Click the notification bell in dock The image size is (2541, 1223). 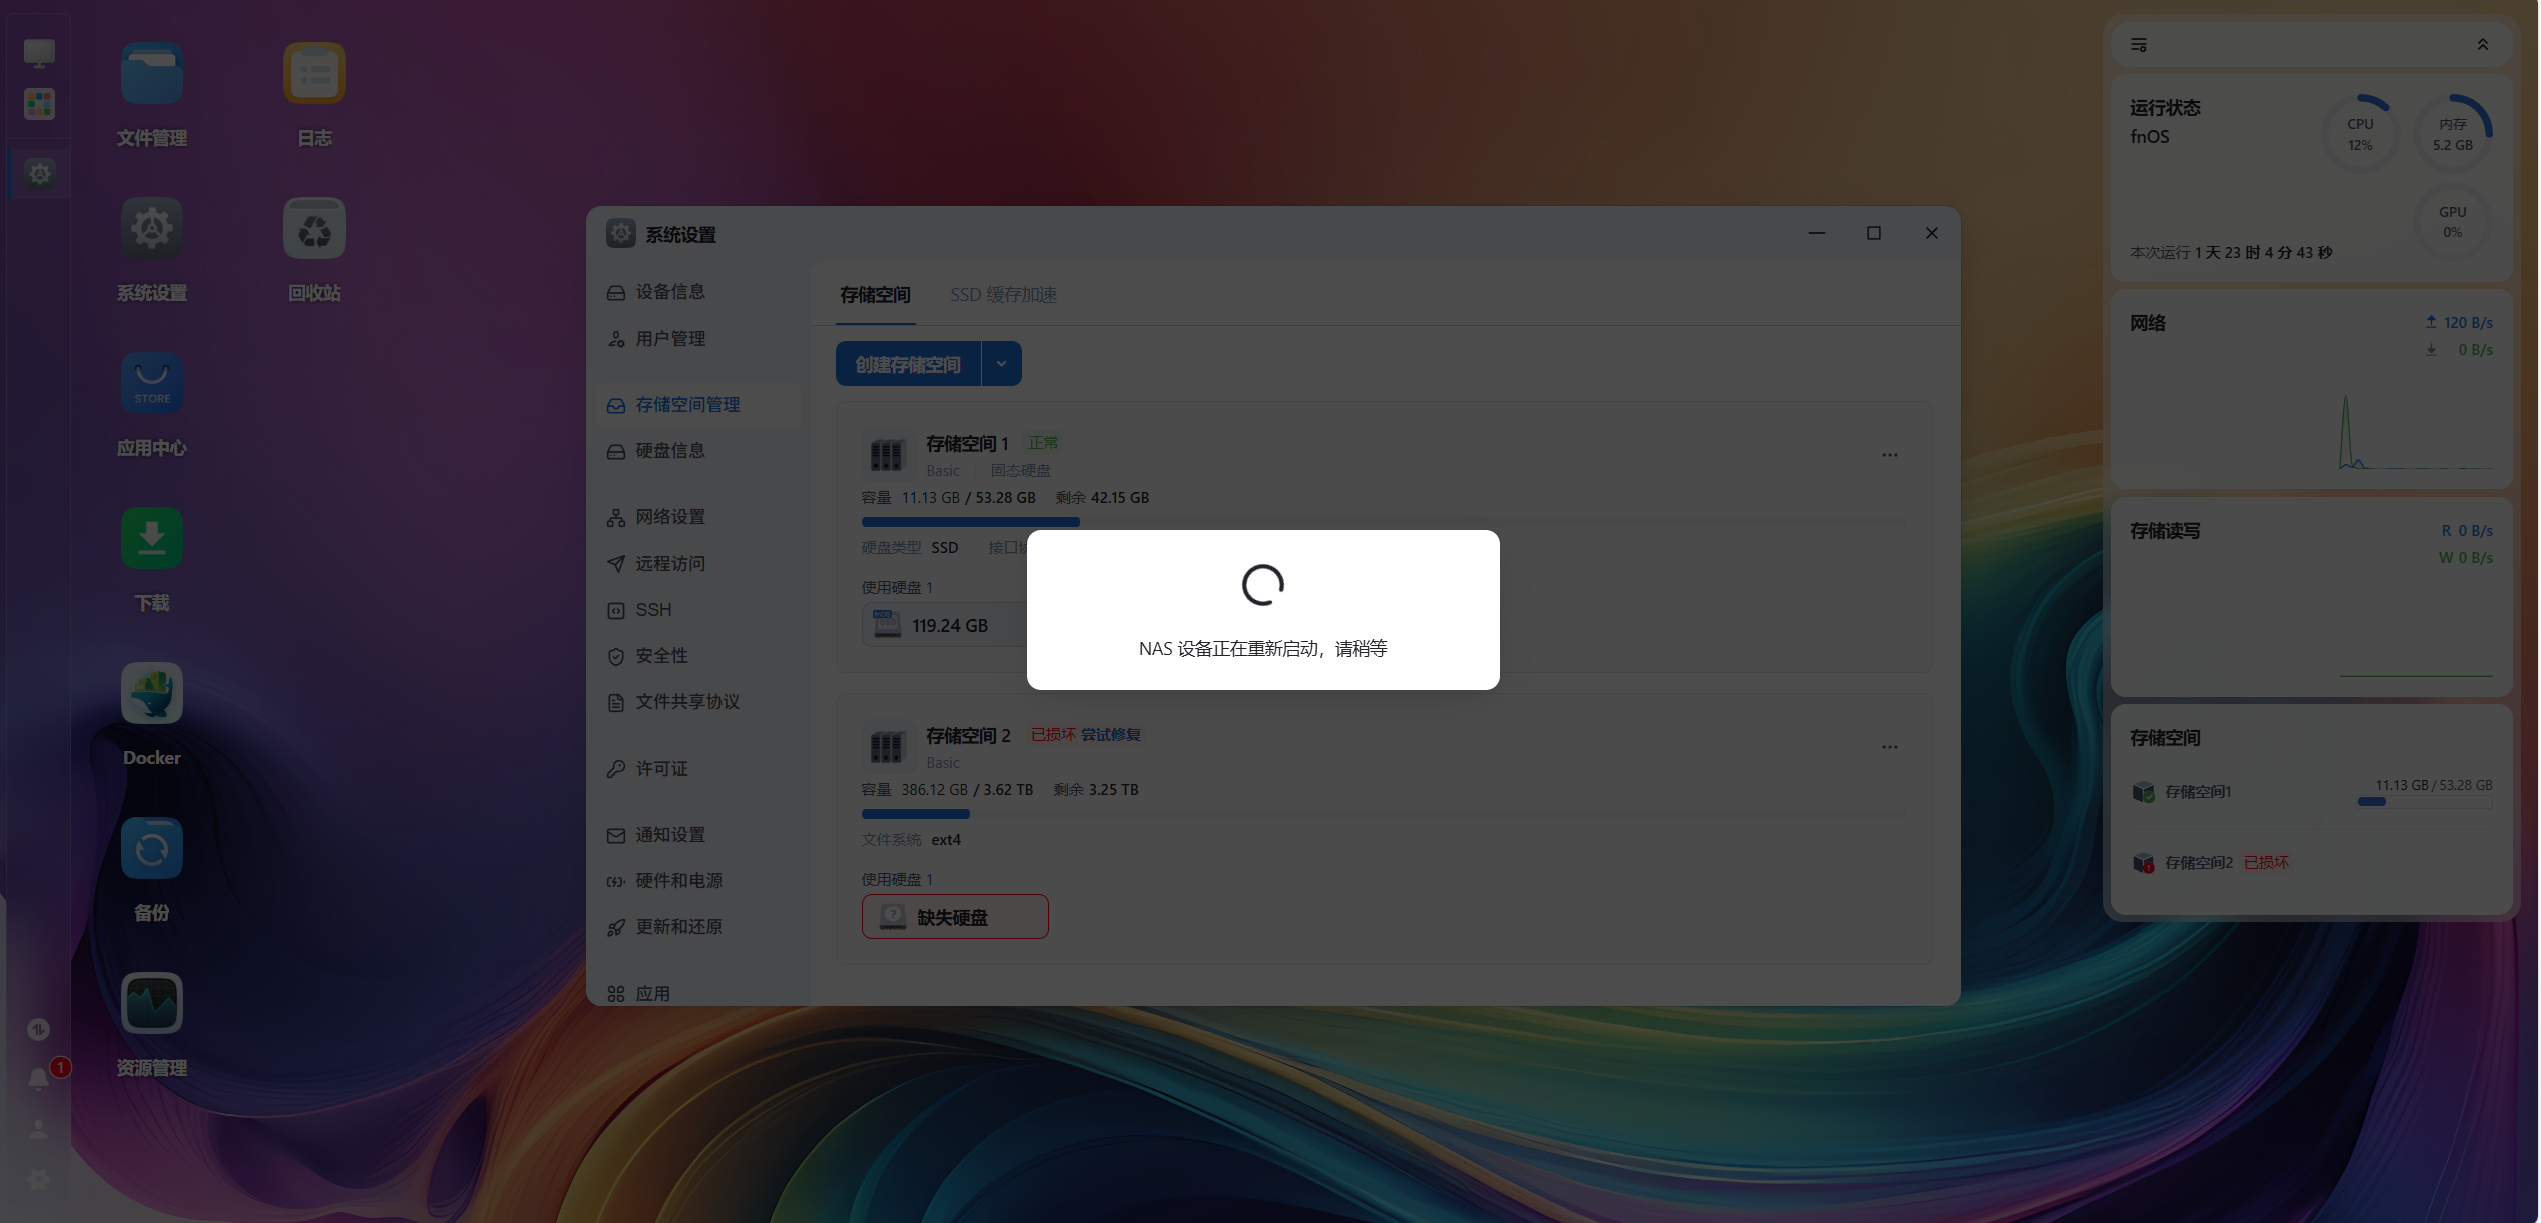[38, 1078]
